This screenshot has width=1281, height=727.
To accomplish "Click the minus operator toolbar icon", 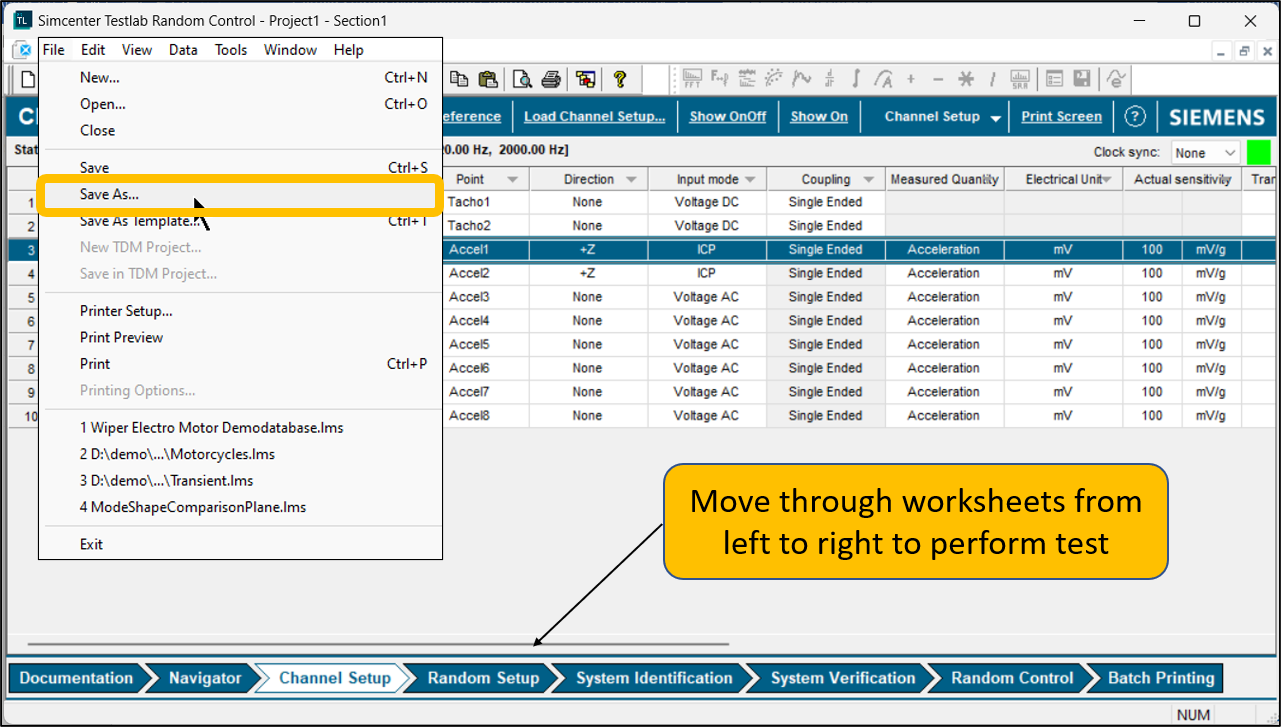I will [x=938, y=79].
